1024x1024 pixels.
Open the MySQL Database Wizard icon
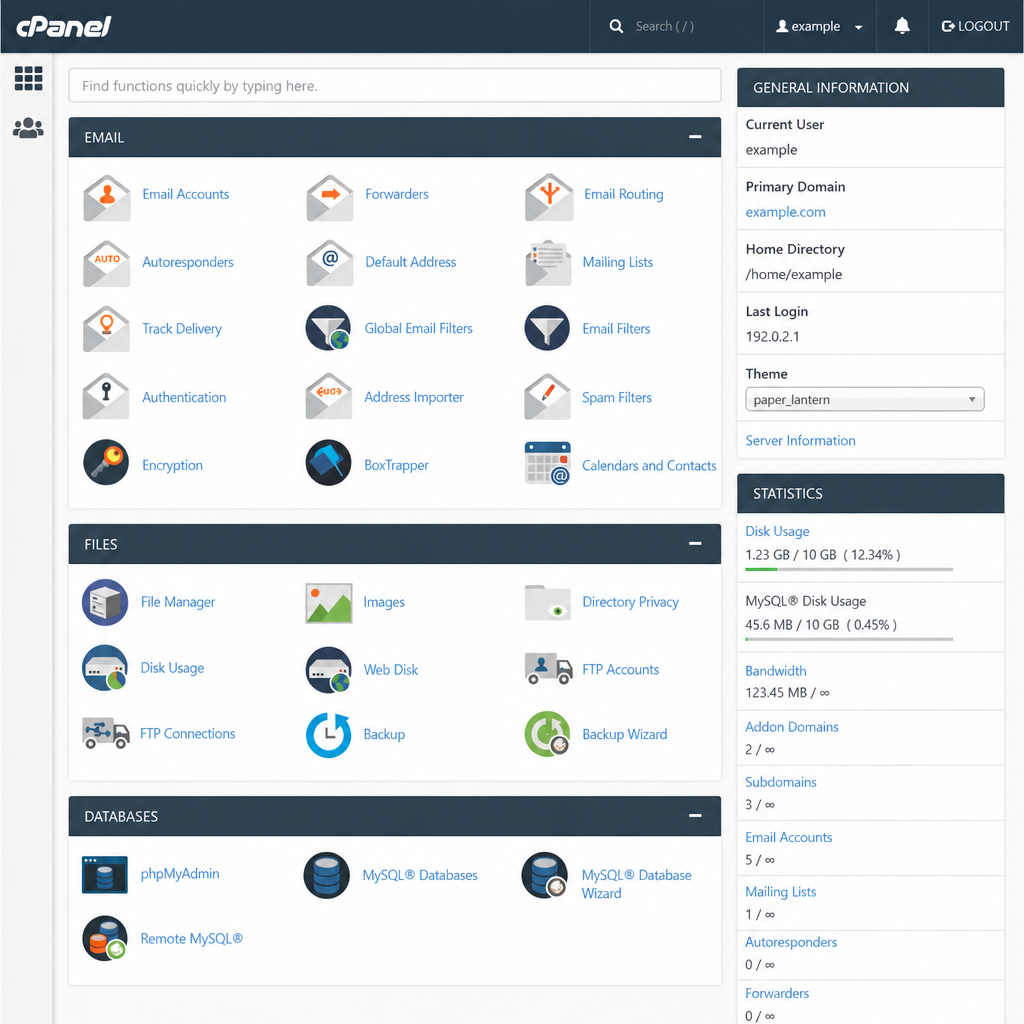(545, 875)
